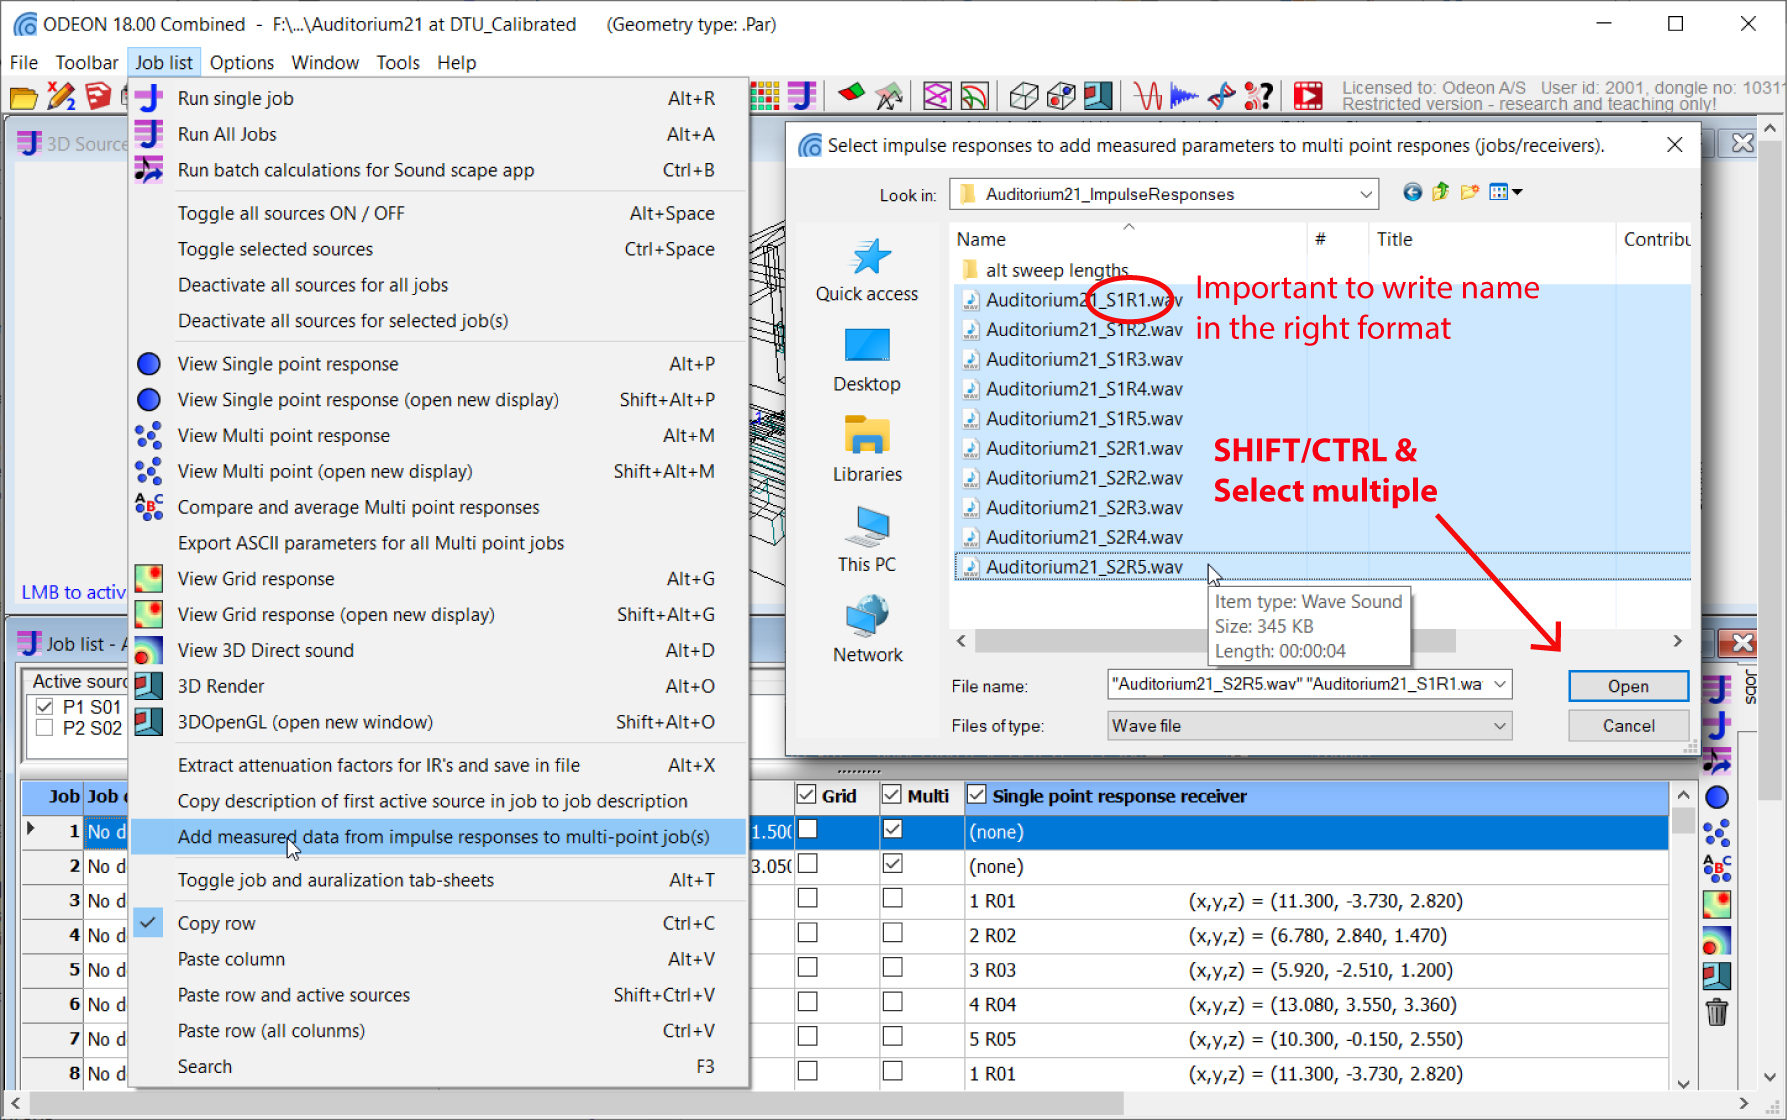The width and height of the screenshot is (1787, 1120).
Task: Toggle the Grid column header checkbox
Action: click(x=807, y=795)
